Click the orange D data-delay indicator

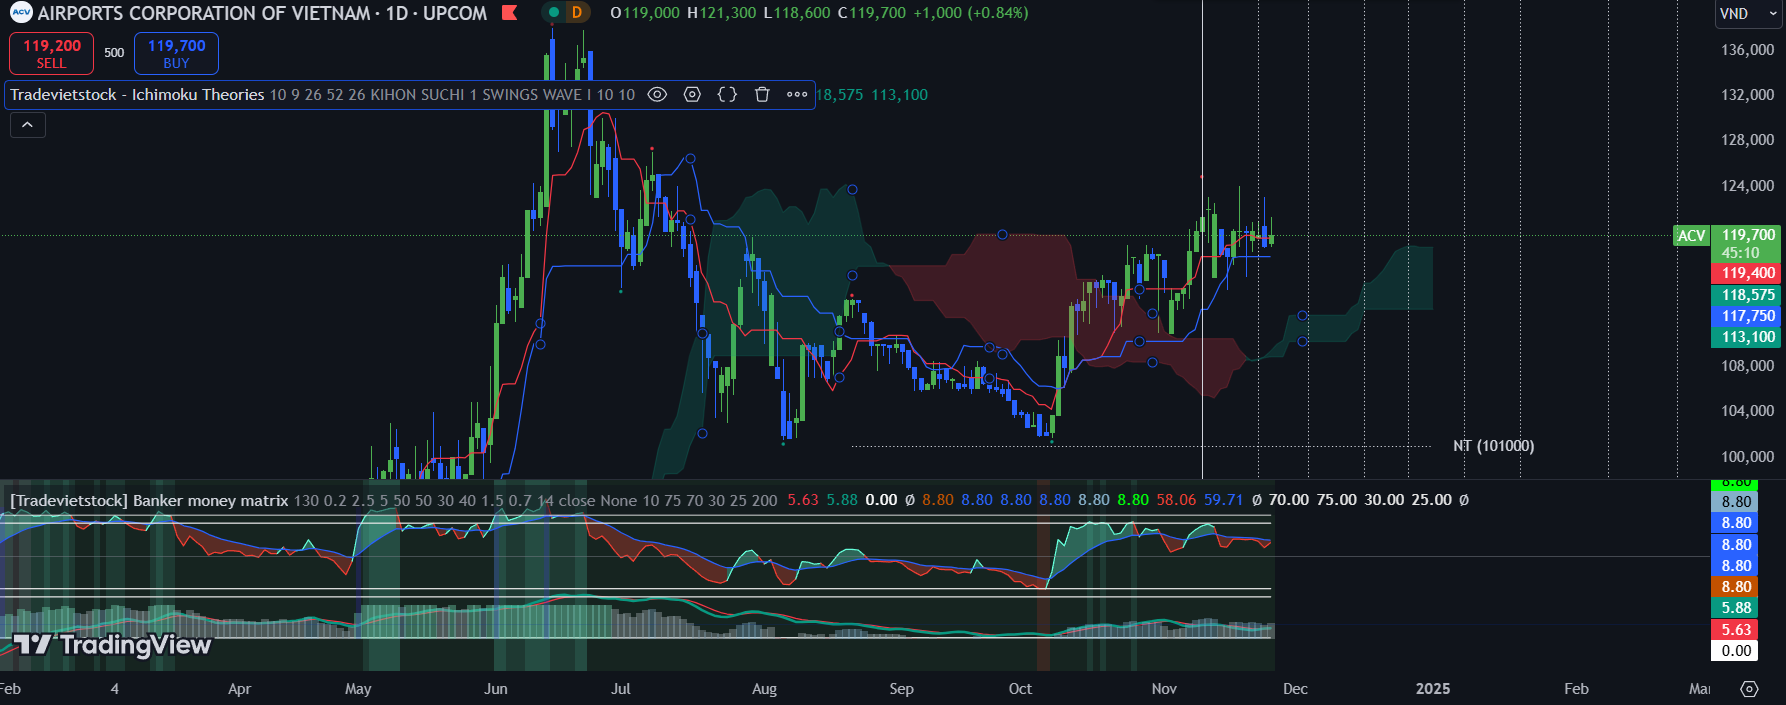[577, 13]
